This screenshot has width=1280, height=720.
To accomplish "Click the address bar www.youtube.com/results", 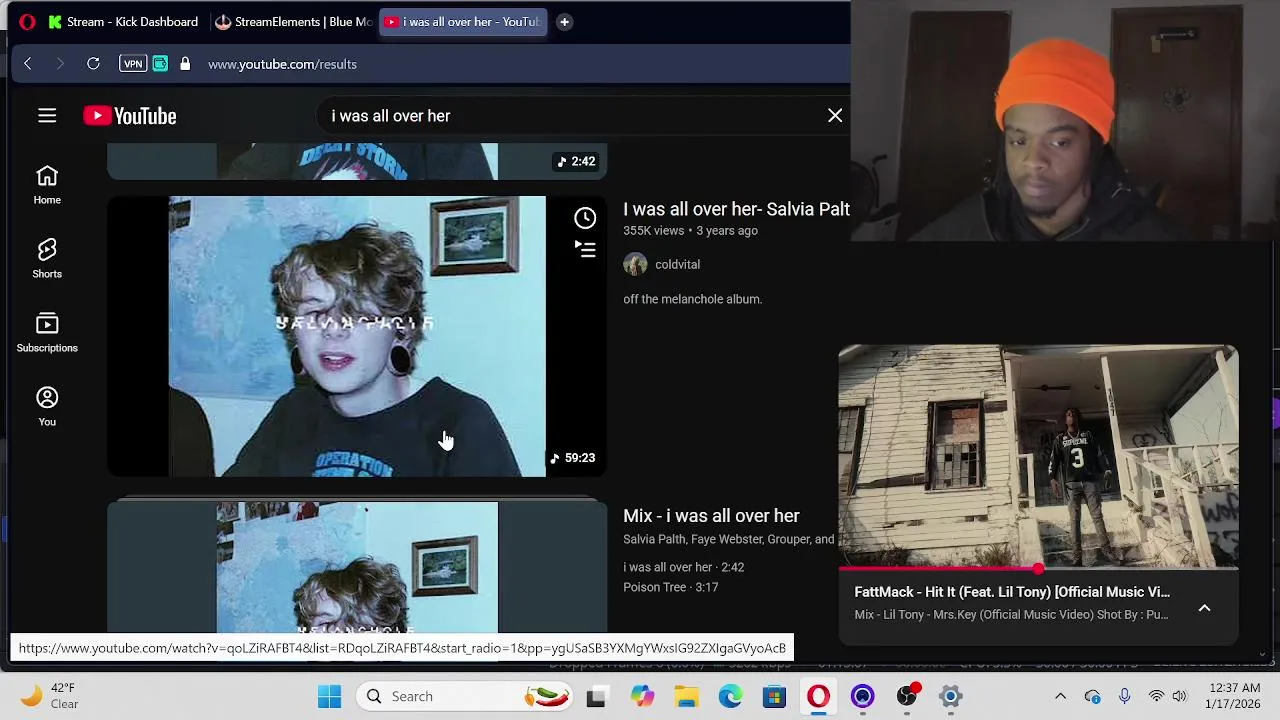I will click(282, 64).
